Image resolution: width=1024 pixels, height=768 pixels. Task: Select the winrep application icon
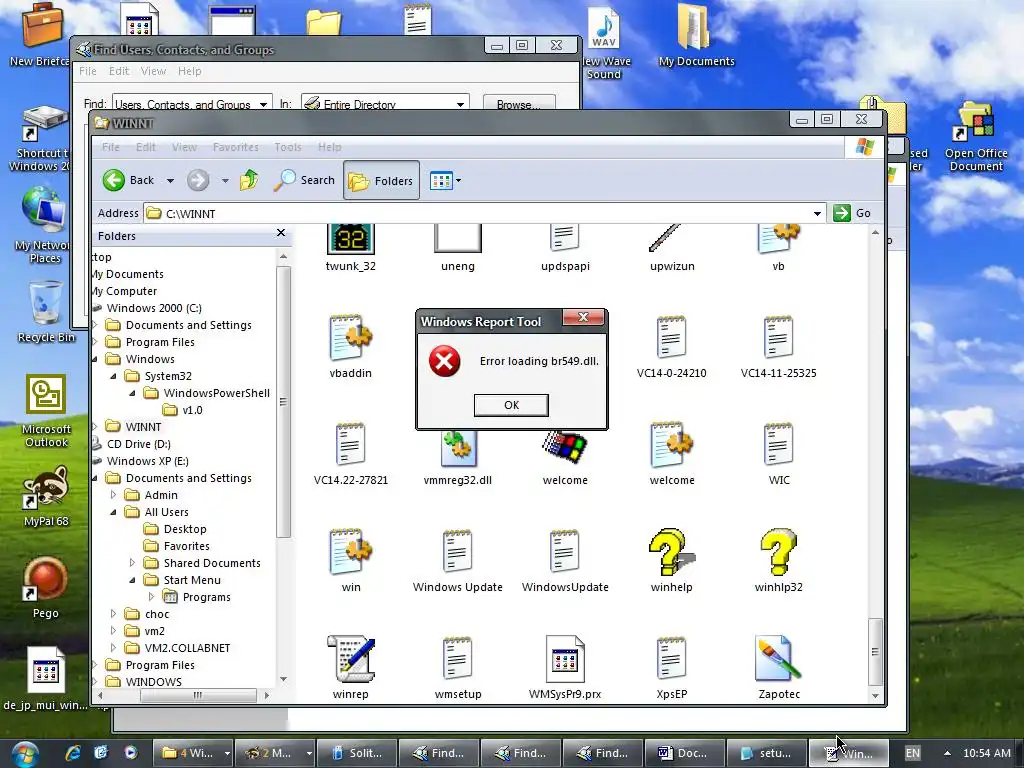351,667
